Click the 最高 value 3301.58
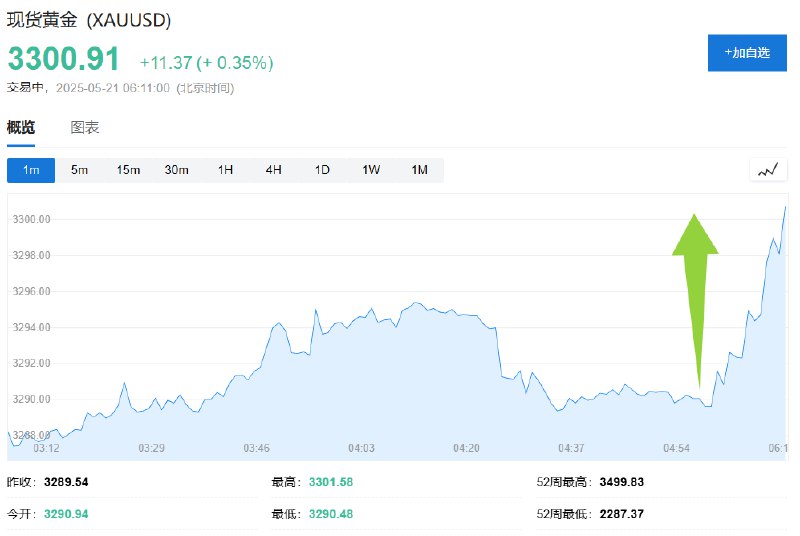Screen dimensions: 800x536 click(x=331, y=482)
